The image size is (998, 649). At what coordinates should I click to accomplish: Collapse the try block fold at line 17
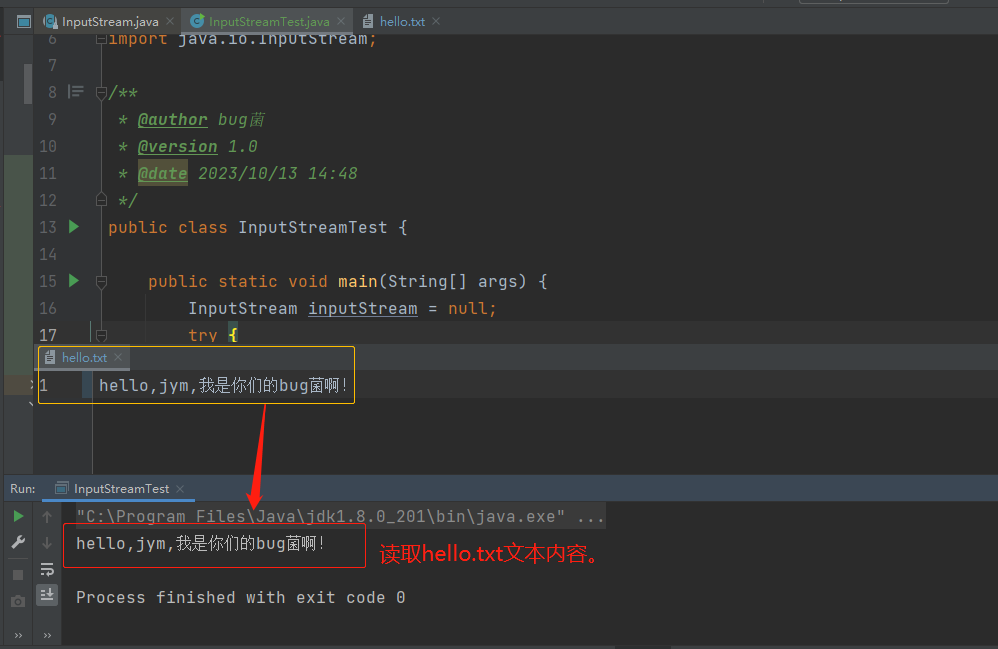point(101,335)
